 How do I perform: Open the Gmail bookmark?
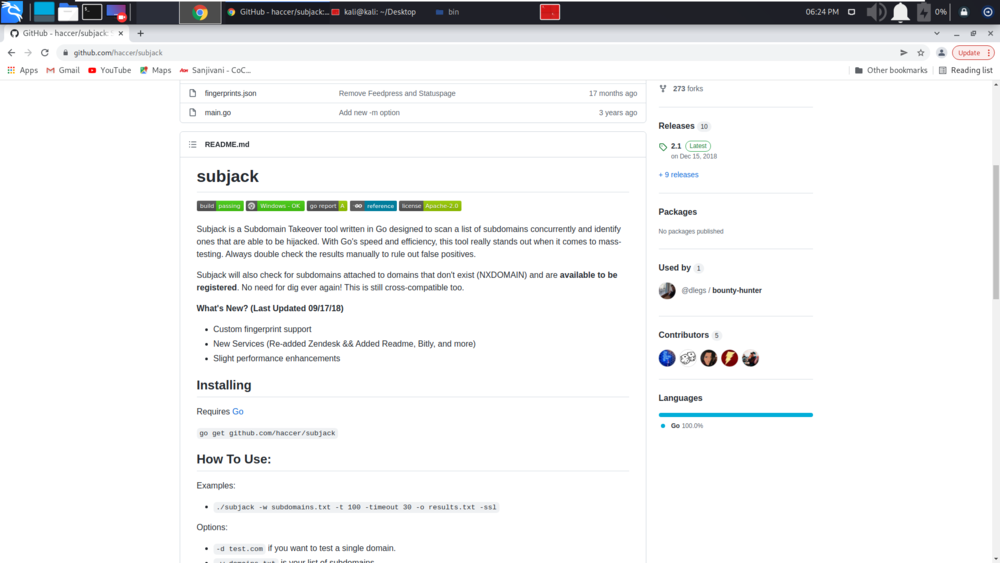63,70
